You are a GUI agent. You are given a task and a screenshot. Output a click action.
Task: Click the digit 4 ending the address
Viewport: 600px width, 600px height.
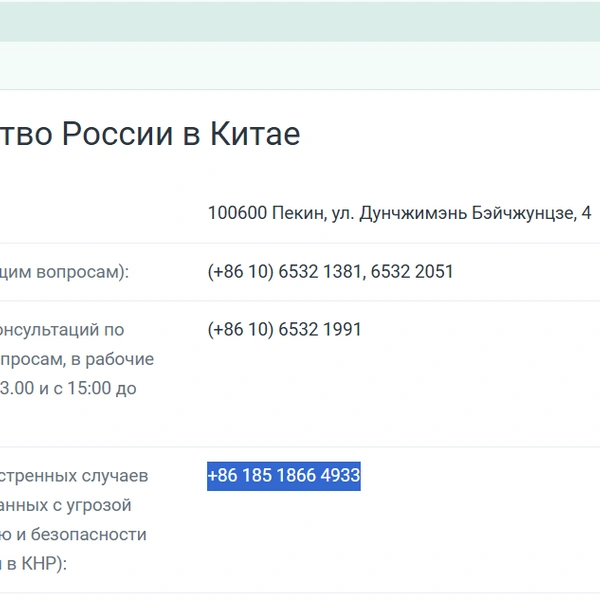586,213
